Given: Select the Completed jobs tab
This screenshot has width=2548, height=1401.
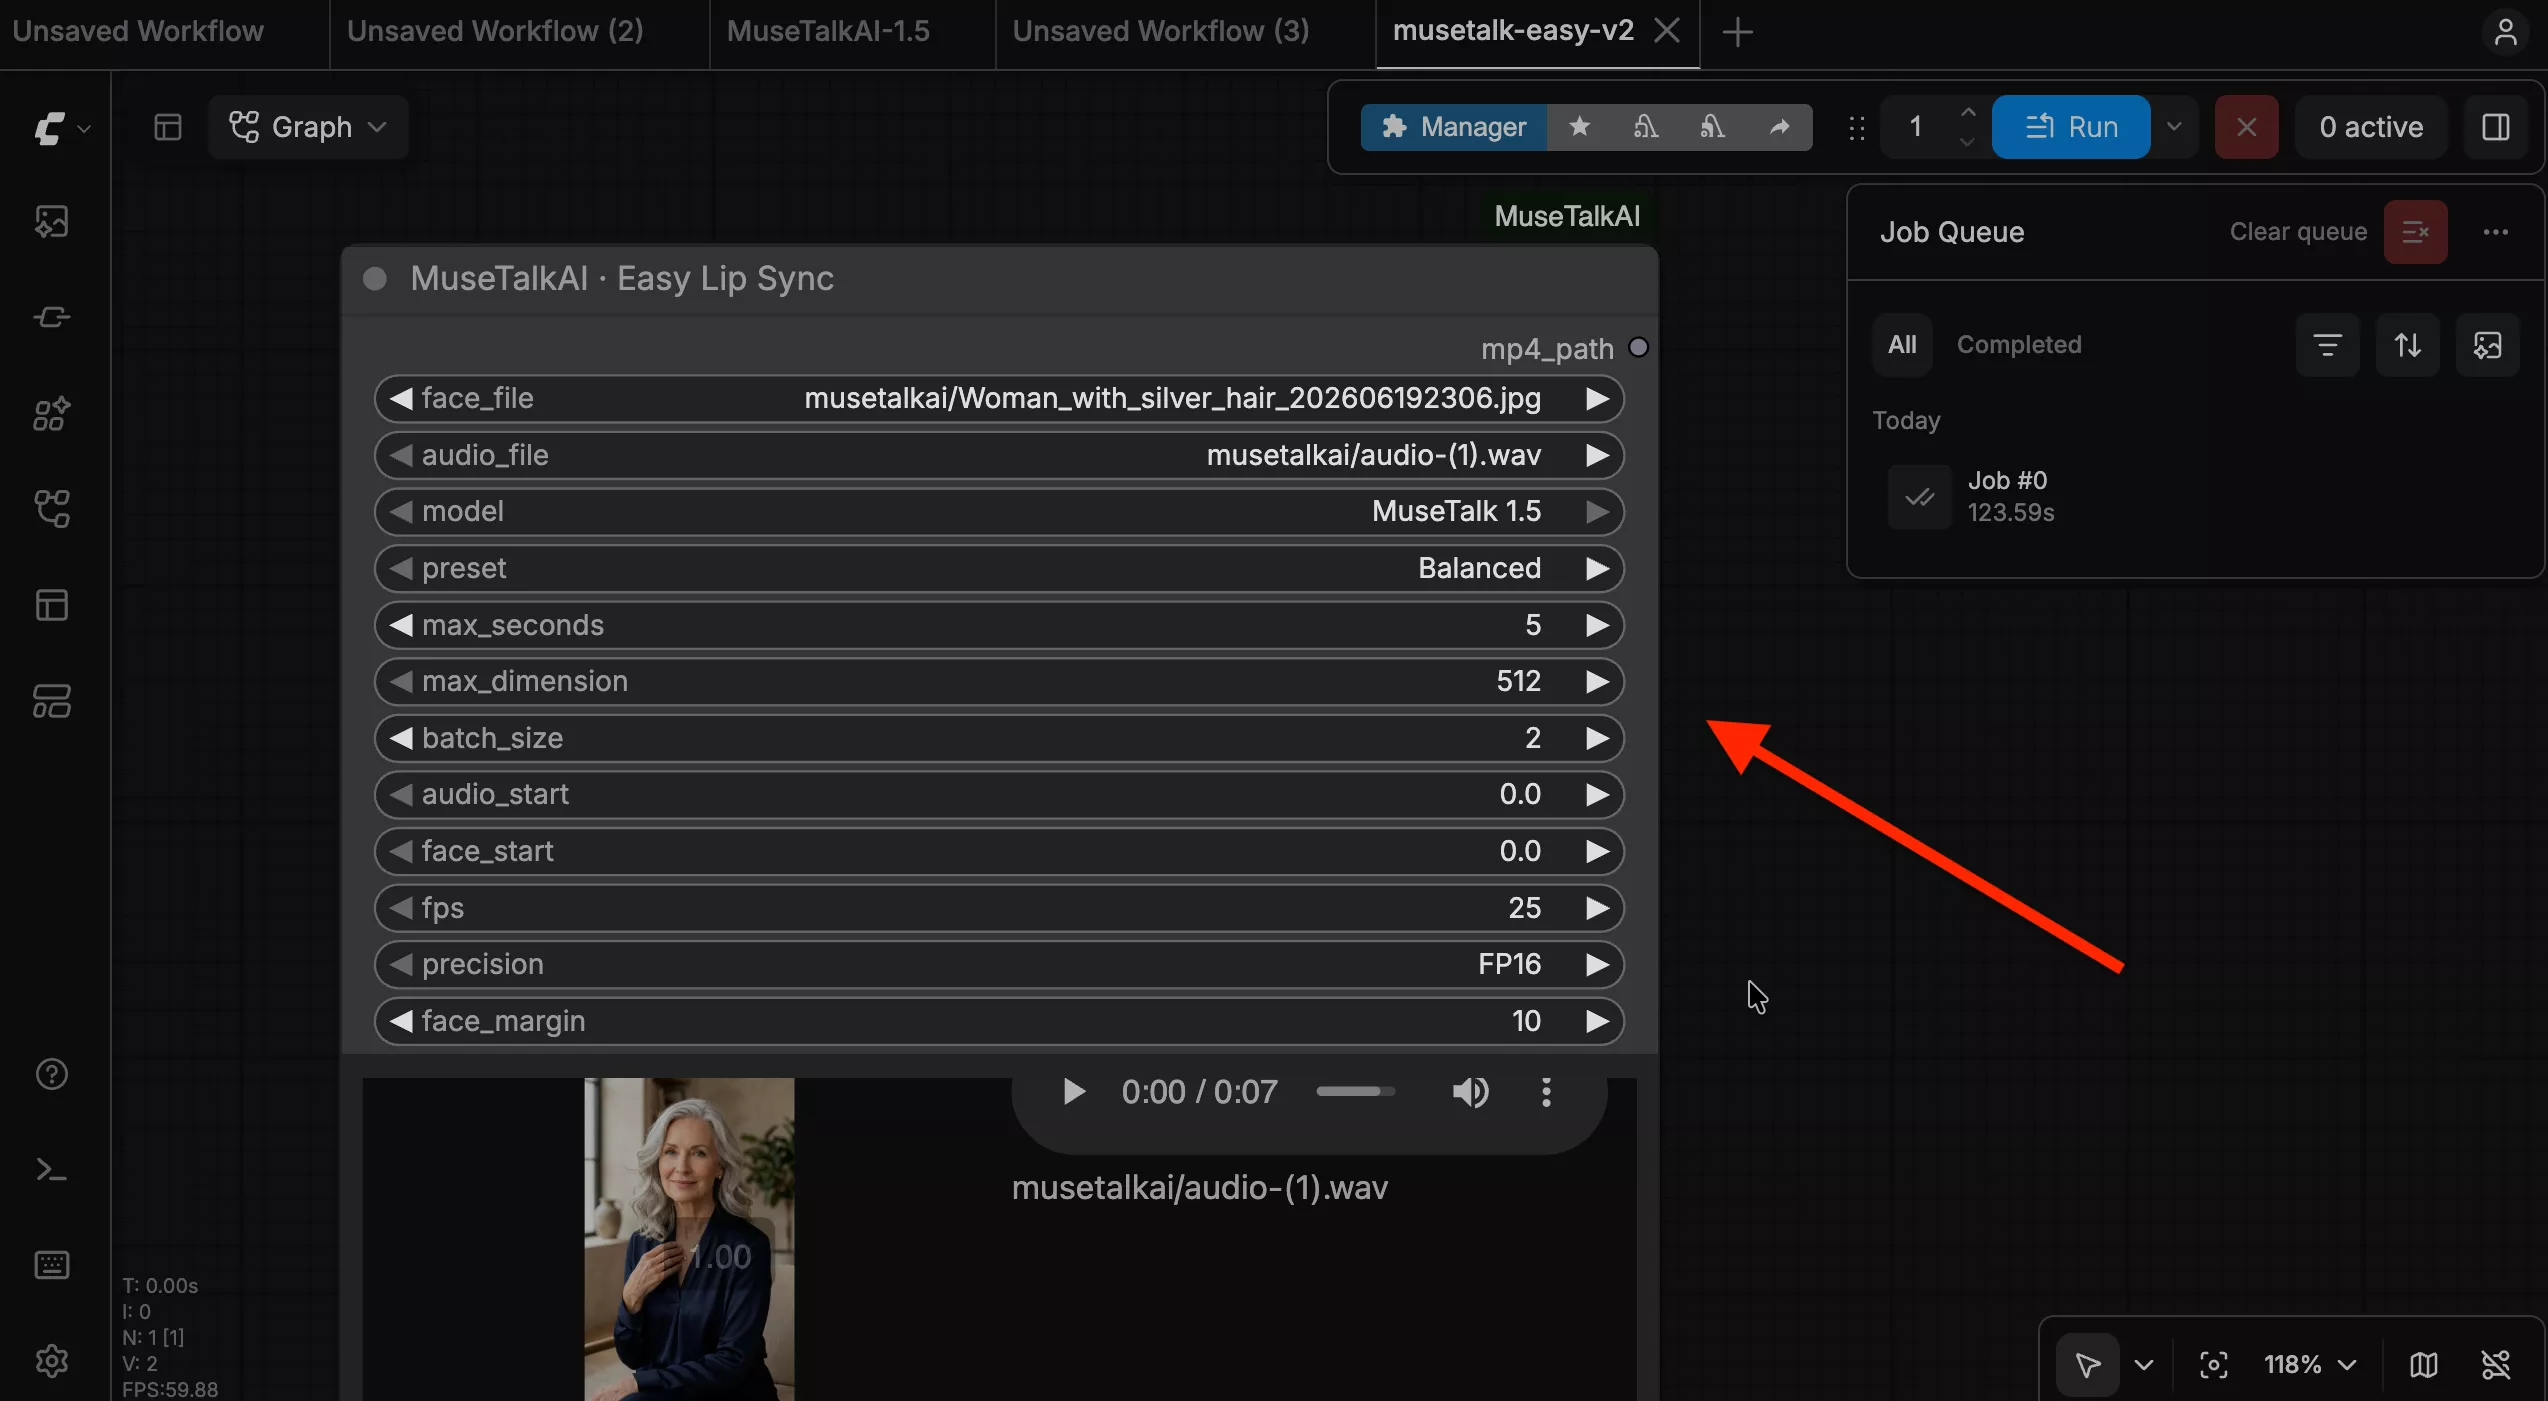Looking at the screenshot, I should [x=2018, y=345].
